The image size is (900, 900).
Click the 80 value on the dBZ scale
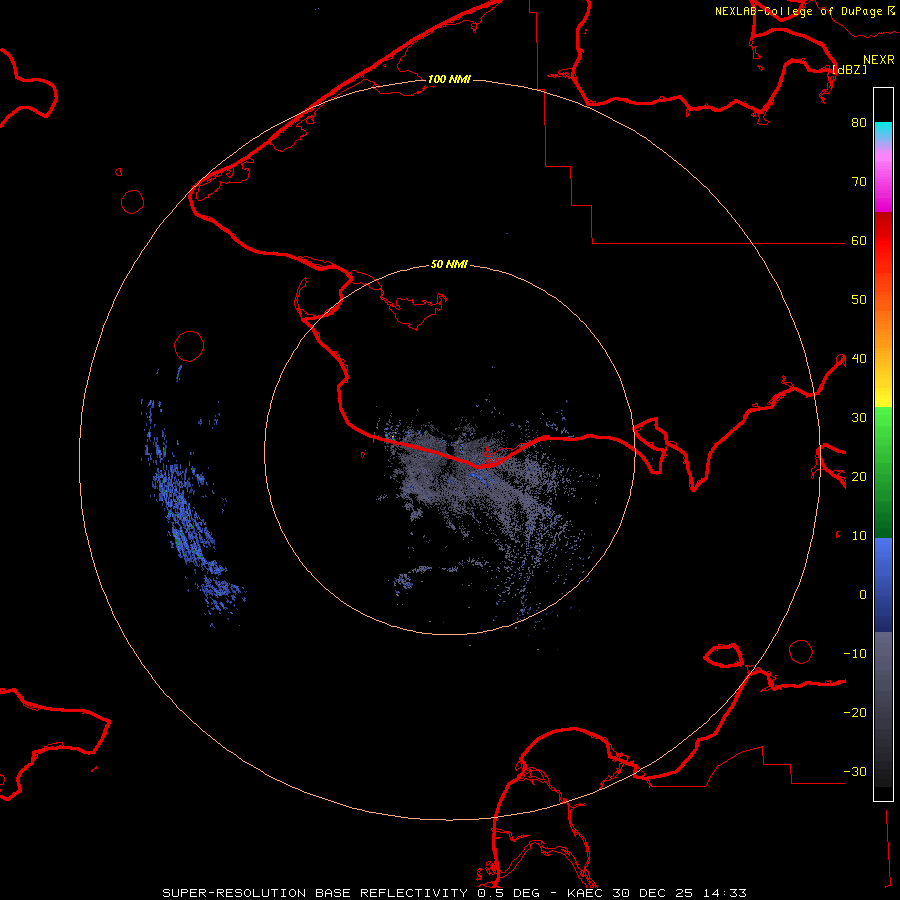click(859, 123)
